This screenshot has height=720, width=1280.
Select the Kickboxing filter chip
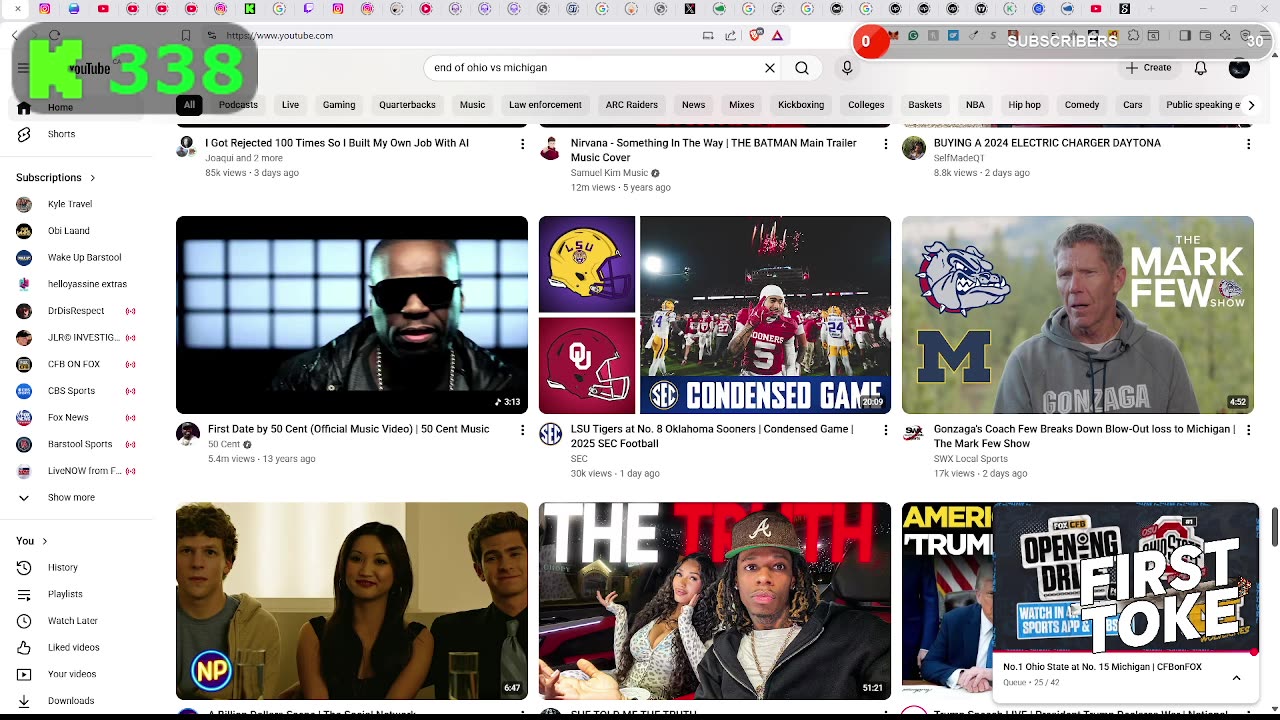[801, 105]
